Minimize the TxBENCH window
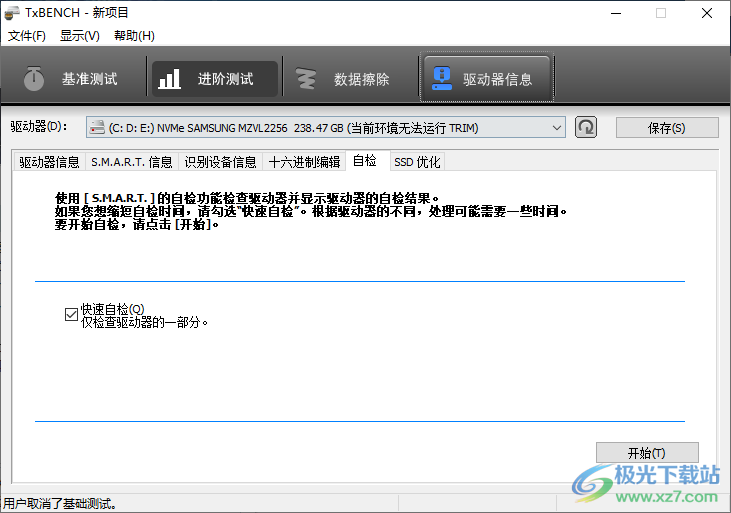This screenshot has width=731, height=513. coord(616,13)
